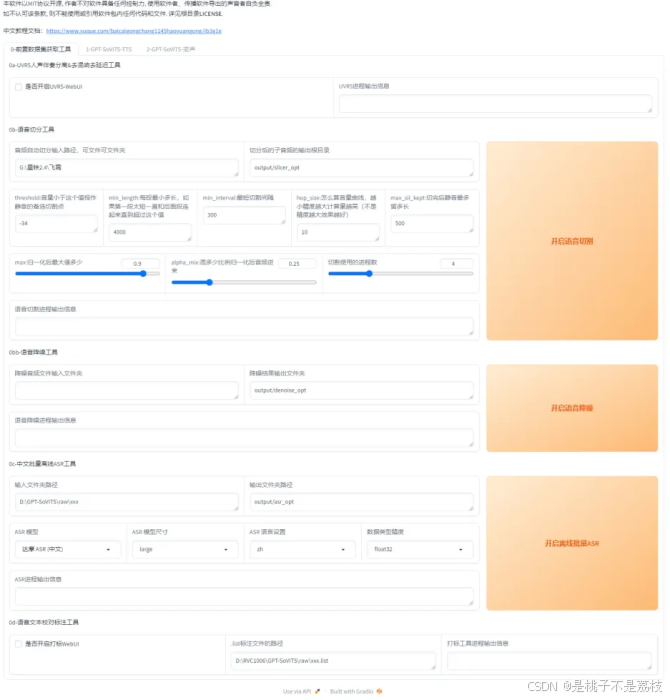The width and height of the screenshot is (670, 700).
Task: Start the 开启离线批量ASR button
Action: pos(572,543)
